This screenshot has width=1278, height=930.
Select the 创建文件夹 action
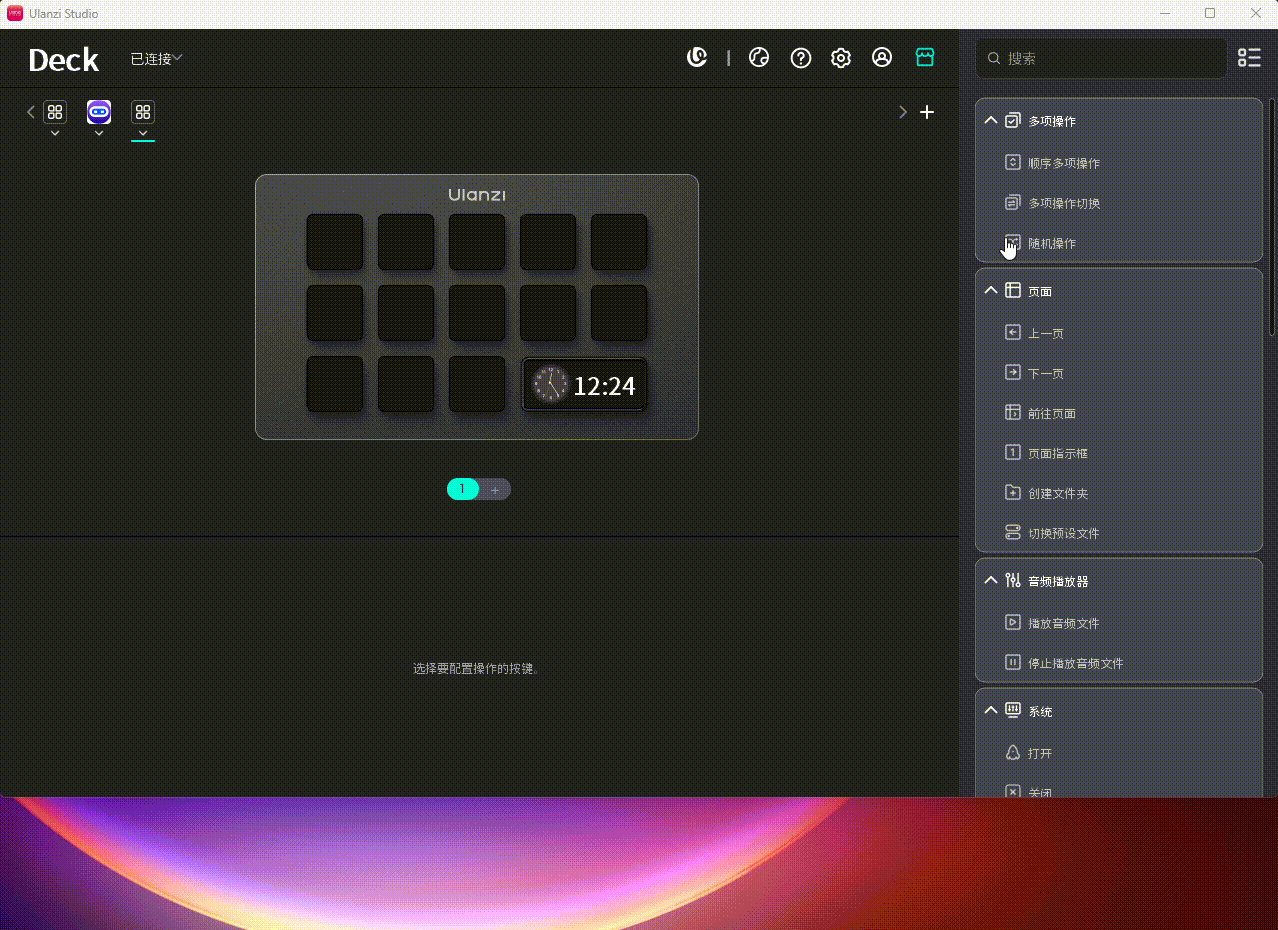(1057, 493)
